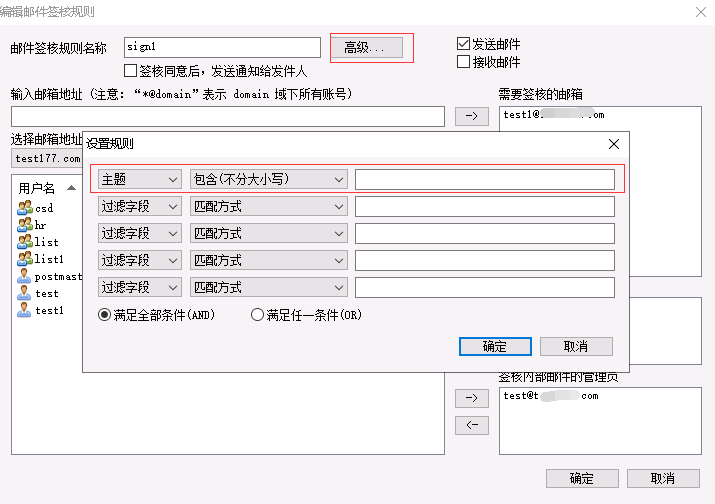This screenshot has width=715, height=504.
Task: Enable the 接收邮件 checkbox
Action: (x=464, y=62)
